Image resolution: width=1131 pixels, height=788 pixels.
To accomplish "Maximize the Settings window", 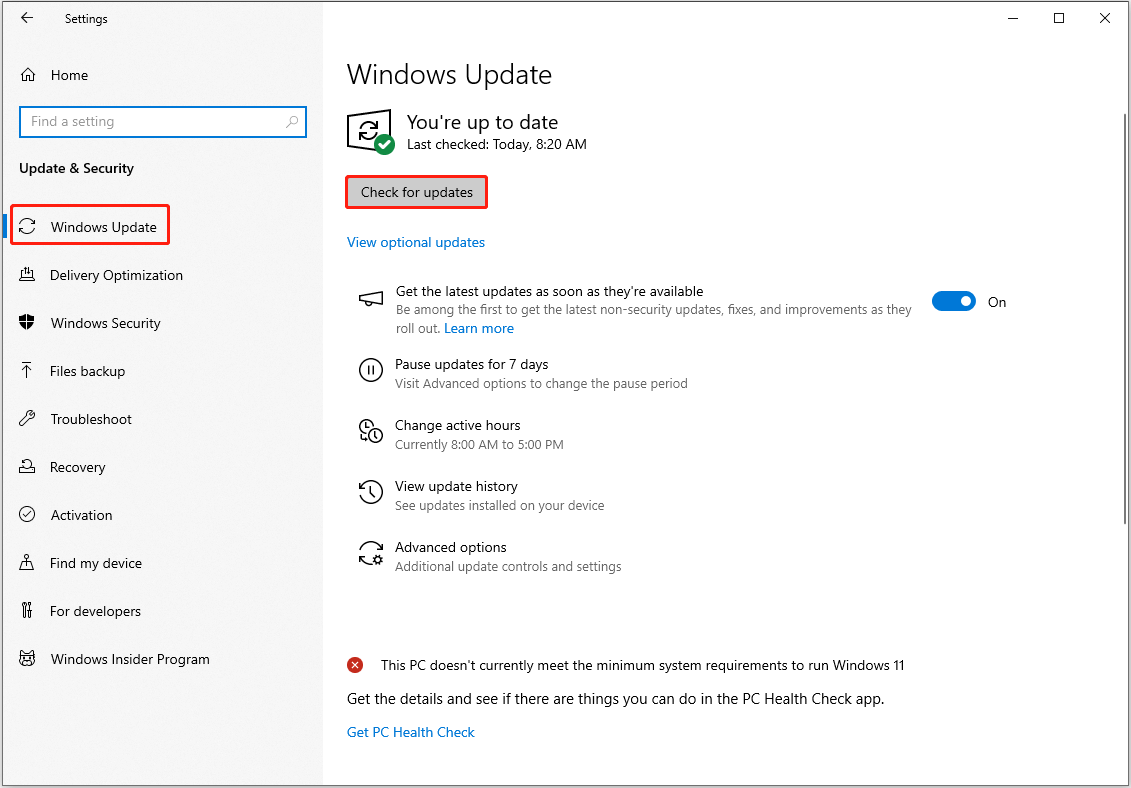I will click(1059, 19).
